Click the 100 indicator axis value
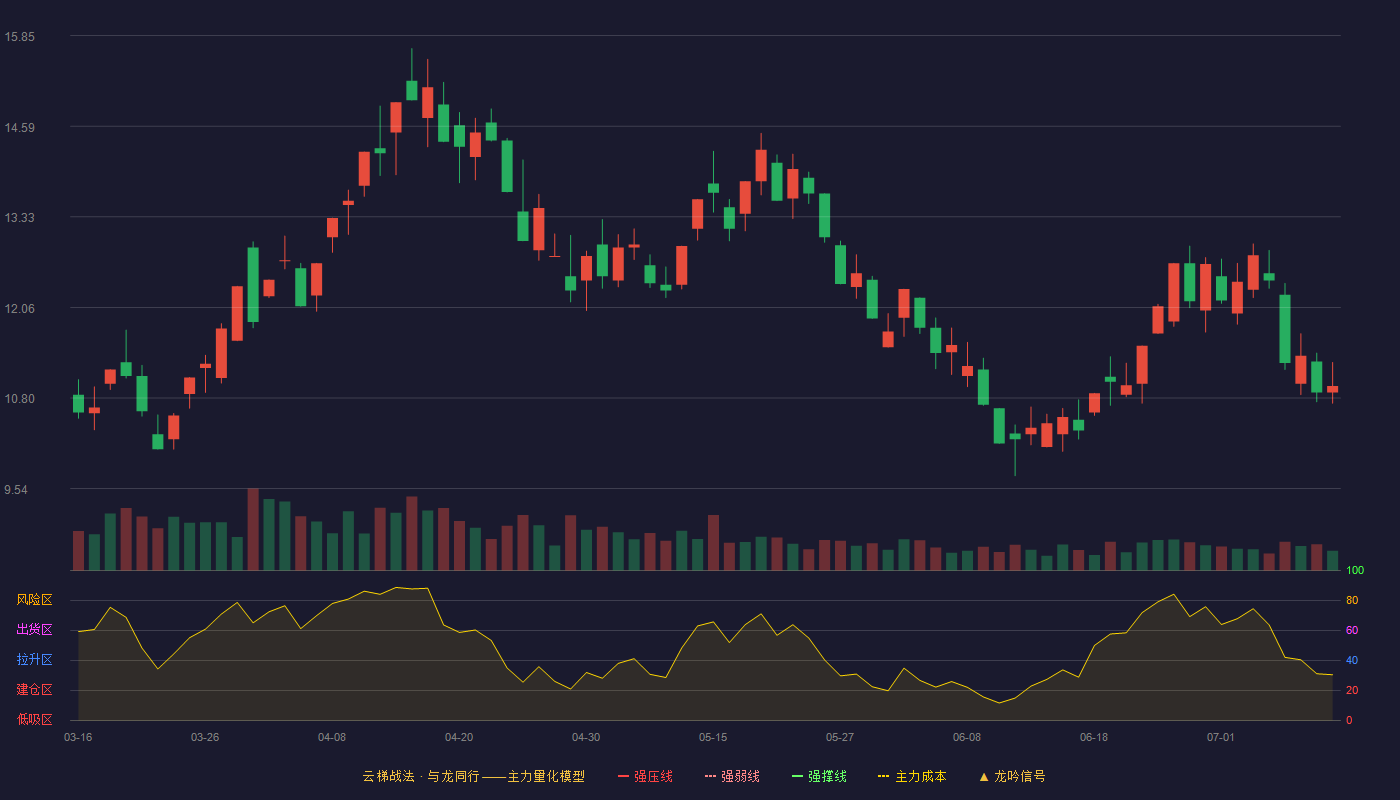Image resolution: width=1400 pixels, height=800 pixels. tap(1355, 570)
